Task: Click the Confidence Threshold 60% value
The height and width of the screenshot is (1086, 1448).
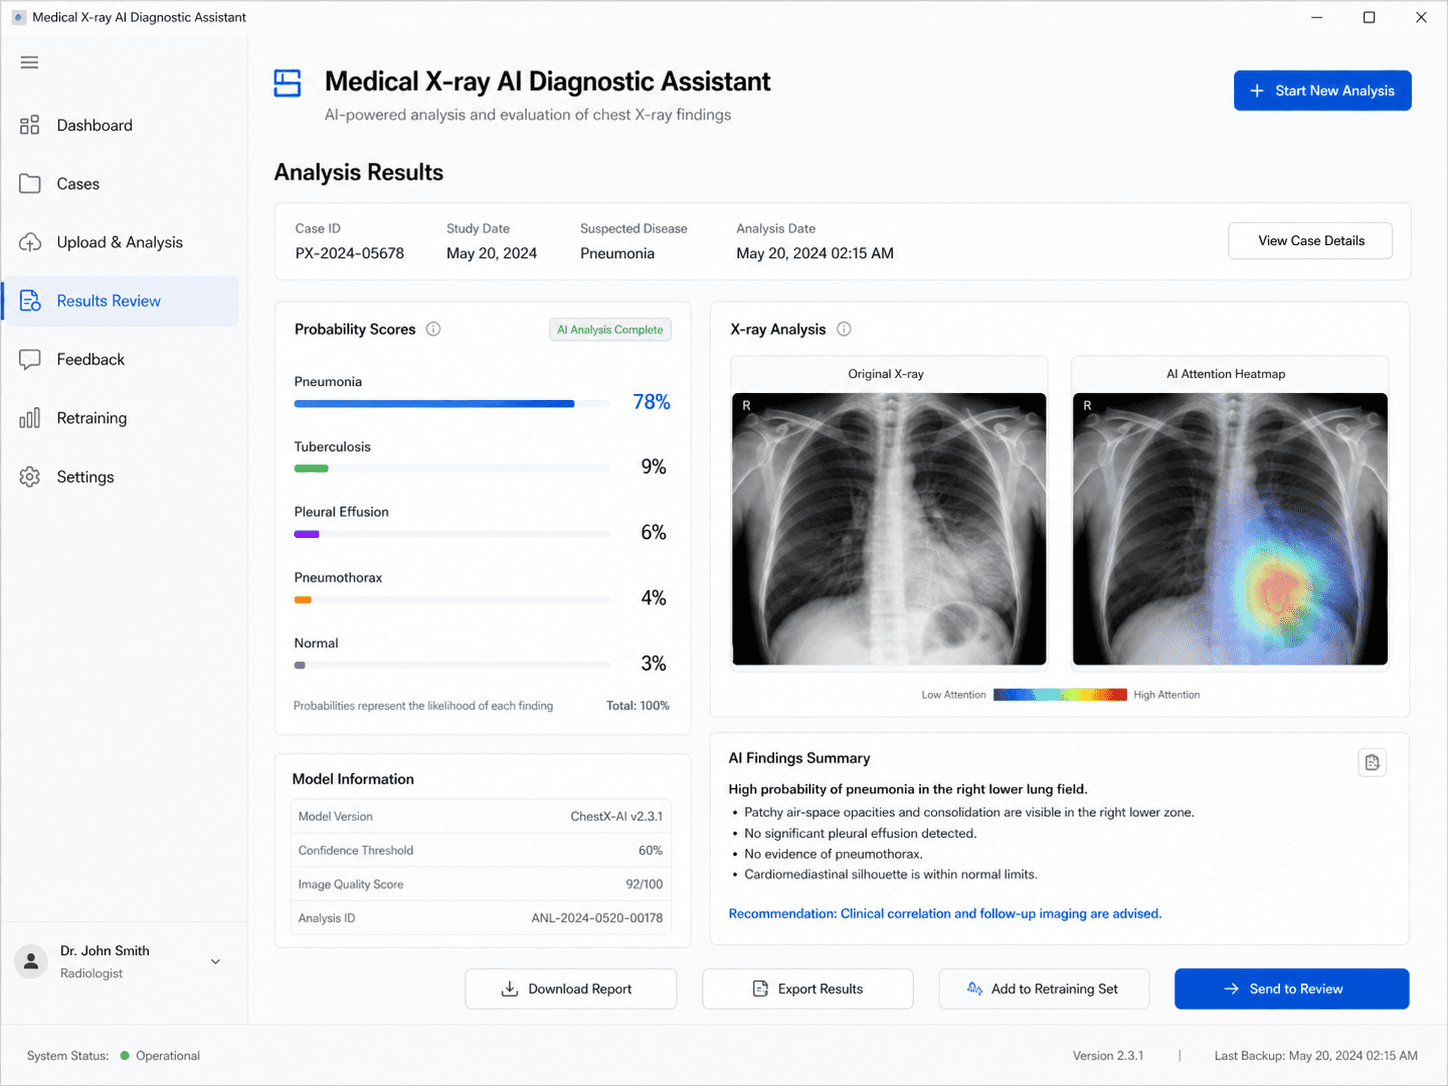Action: pos(650,851)
